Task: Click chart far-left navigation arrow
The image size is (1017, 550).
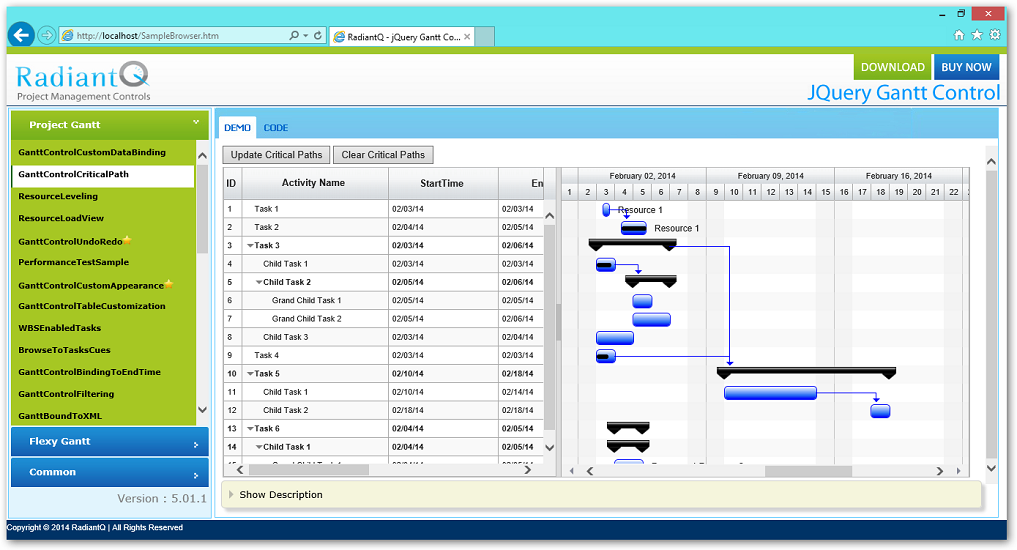Action: click(x=571, y=472)
